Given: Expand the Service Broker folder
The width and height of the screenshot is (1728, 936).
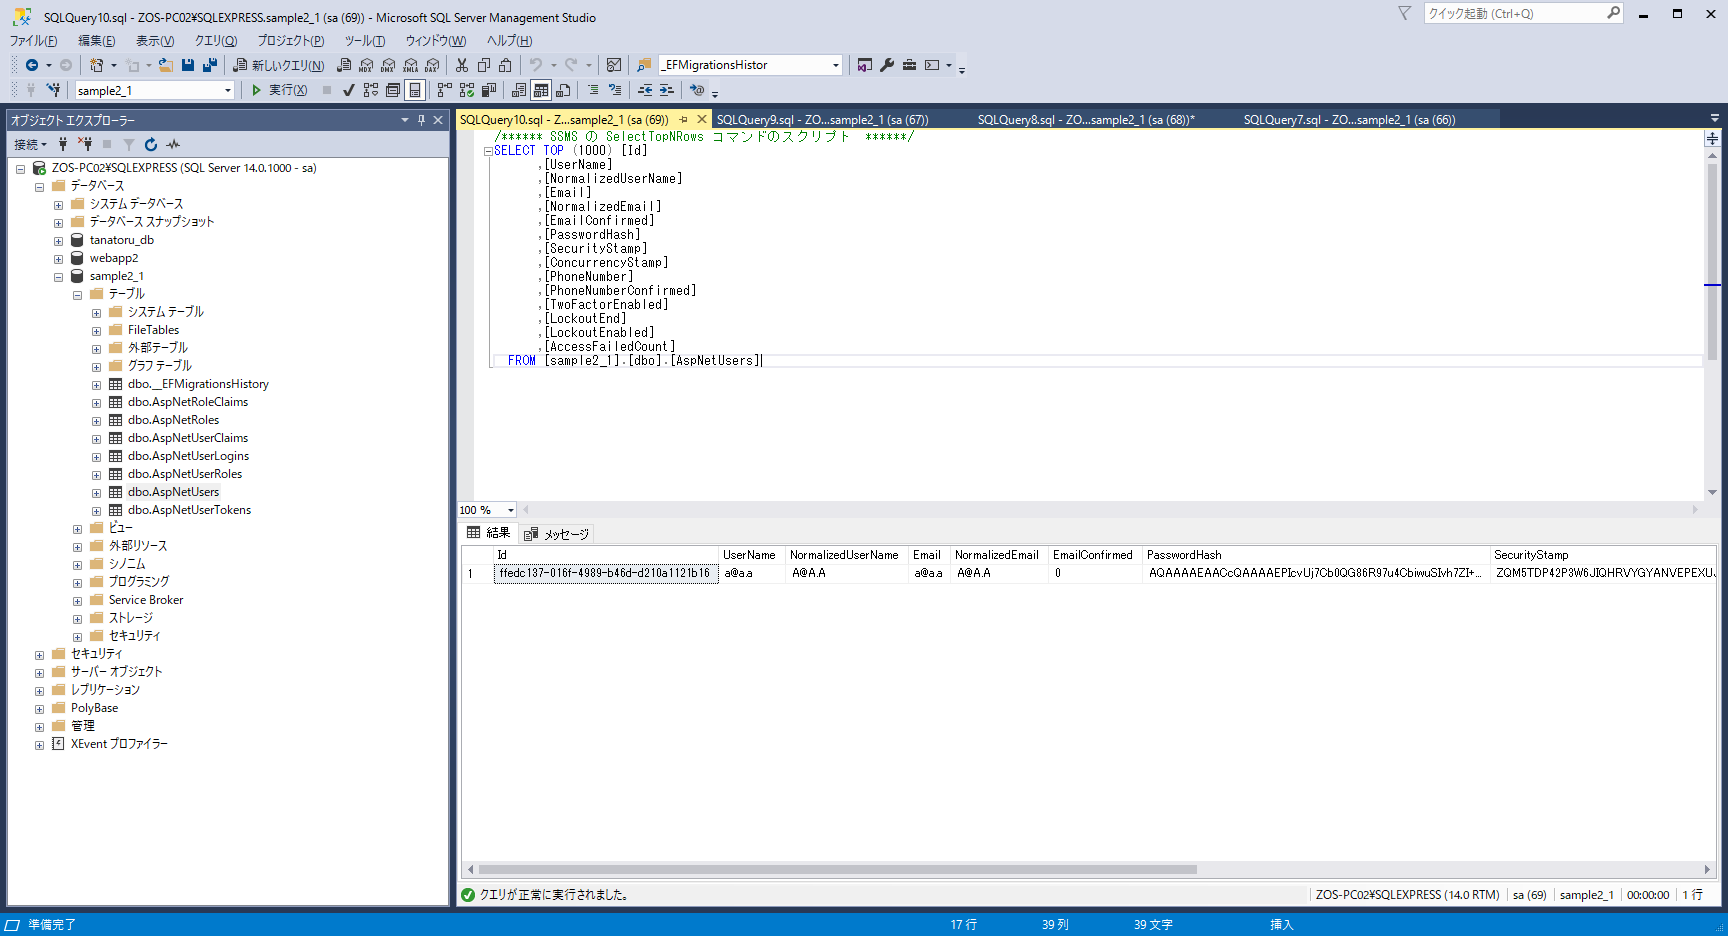Looking at the screenshot, I should pos(77,601).
